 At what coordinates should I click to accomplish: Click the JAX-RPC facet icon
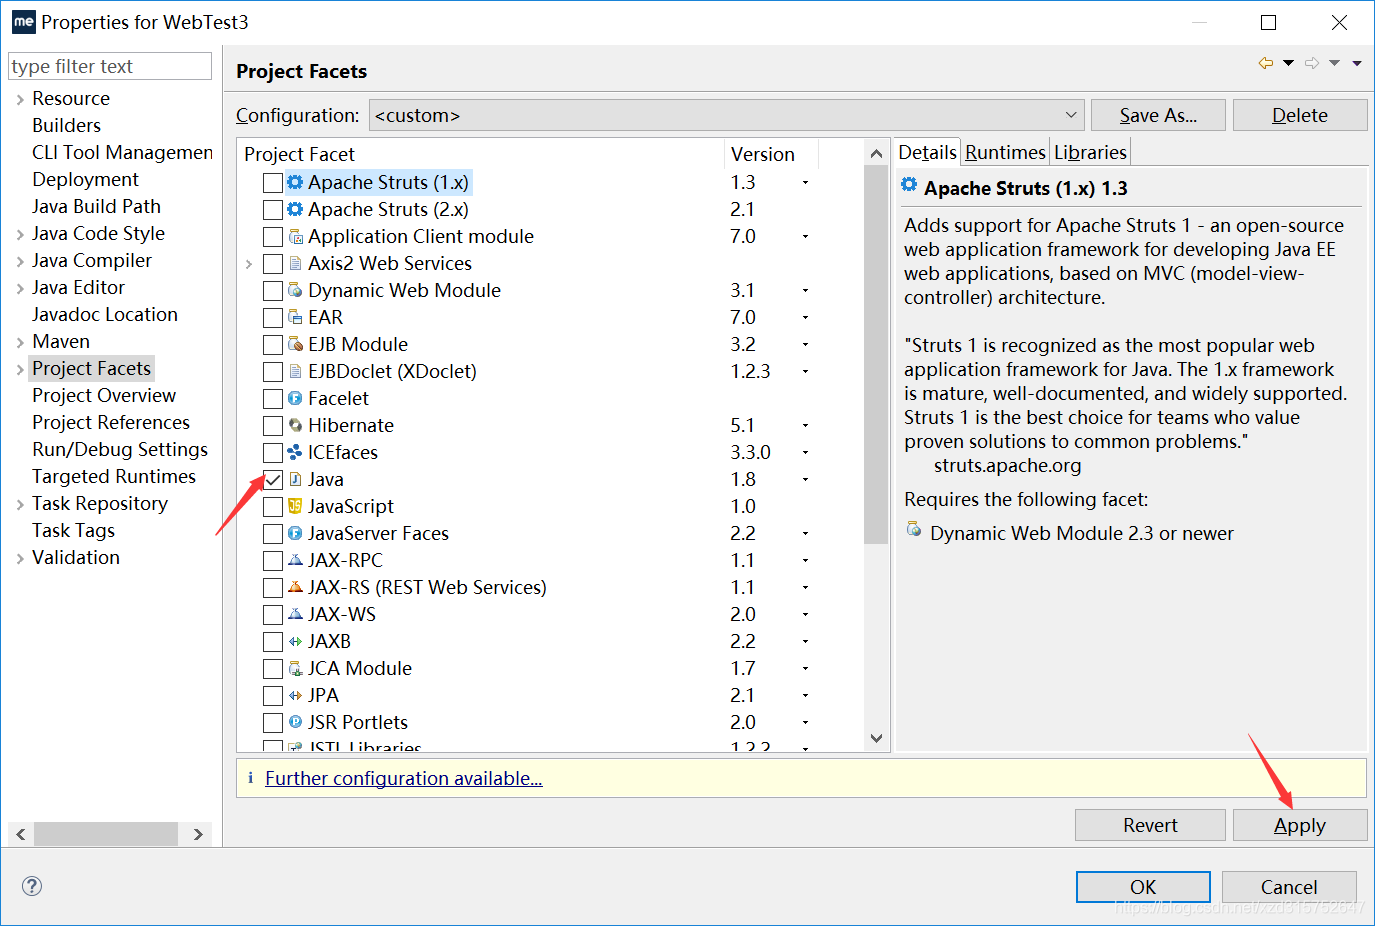[x=295, y=560]
